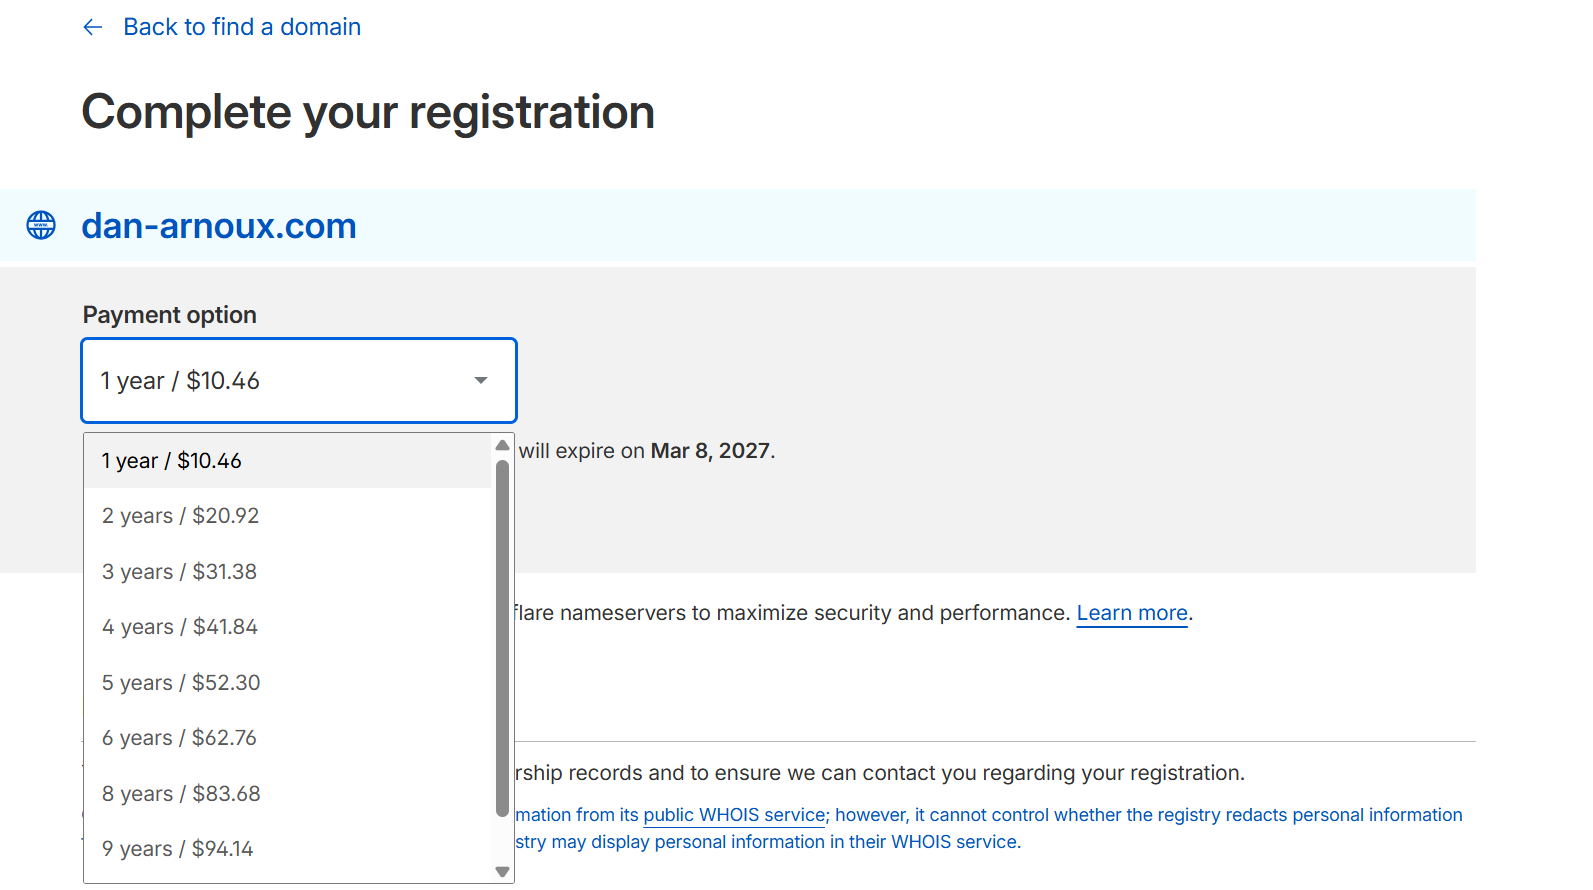The height and width of the screenshot is (890, 1593).
Task: Choose the '6 years / $62.76' option
Action: coord(180,738)
